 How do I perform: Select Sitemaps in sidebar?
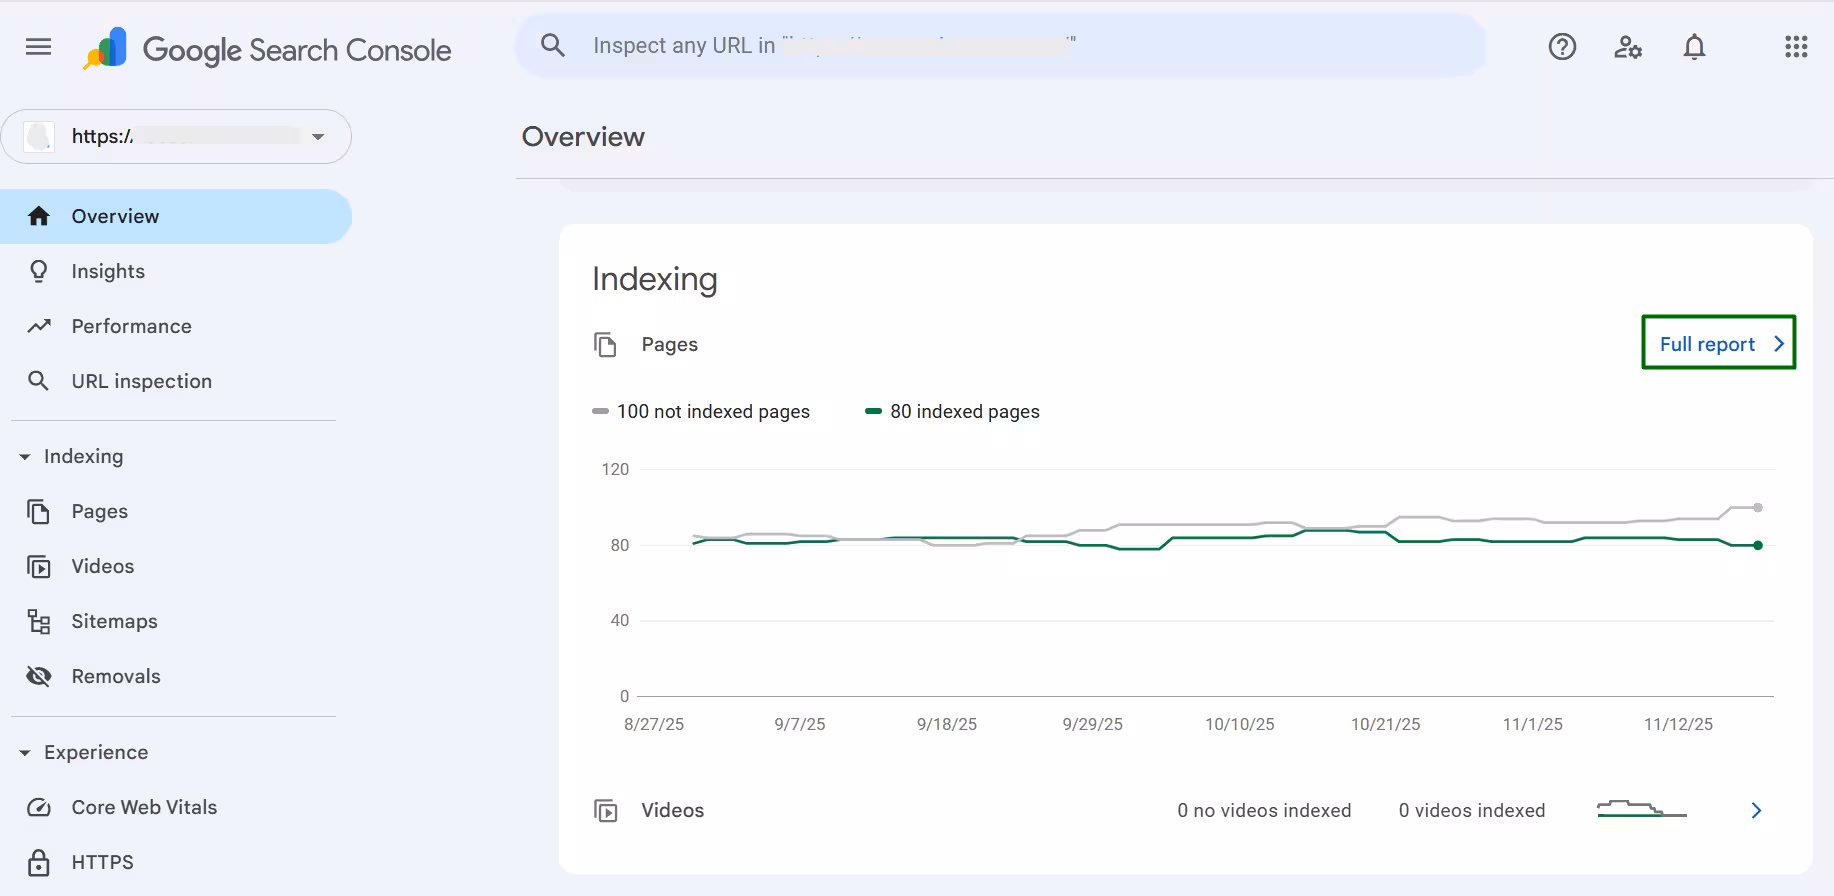[176, 621]
